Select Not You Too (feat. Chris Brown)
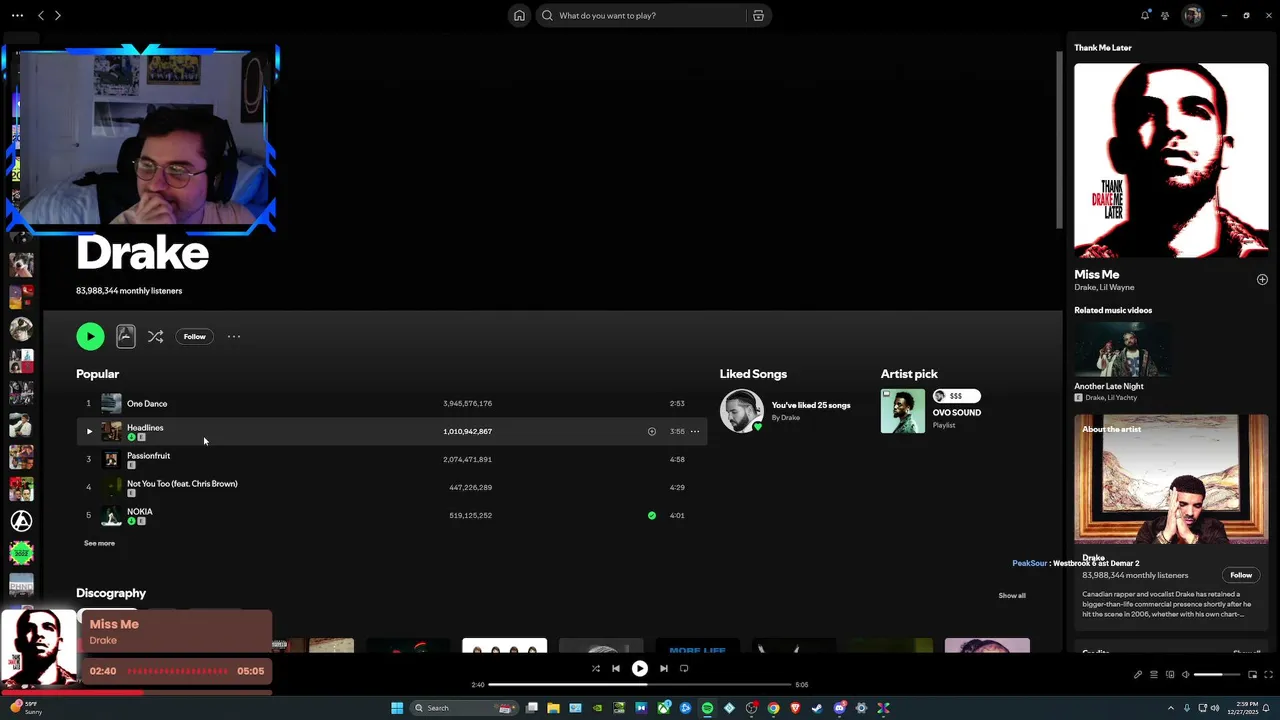The width and height of the screenshot is (1280, 720). pos(182,483)
